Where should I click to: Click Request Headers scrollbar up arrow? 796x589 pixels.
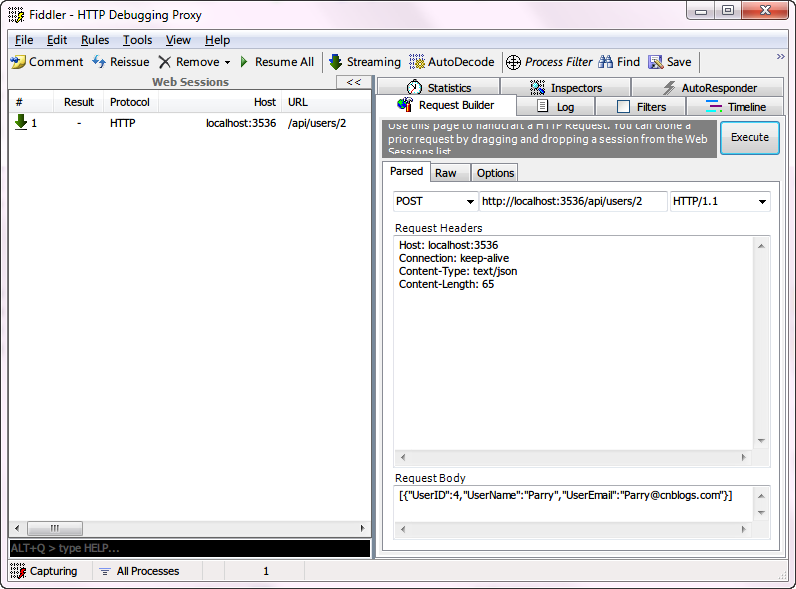pyautogui.click(x=761, y=246)
